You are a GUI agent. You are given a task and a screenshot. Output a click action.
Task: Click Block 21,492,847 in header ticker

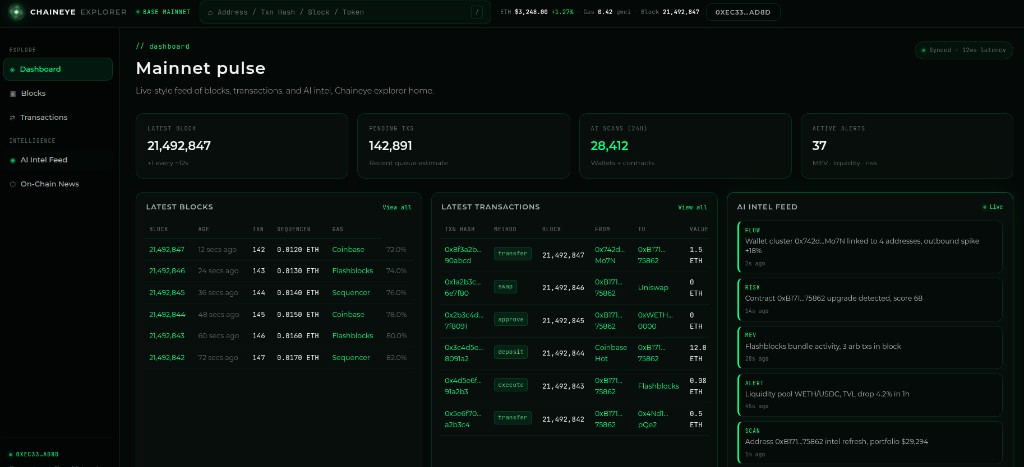670,12
